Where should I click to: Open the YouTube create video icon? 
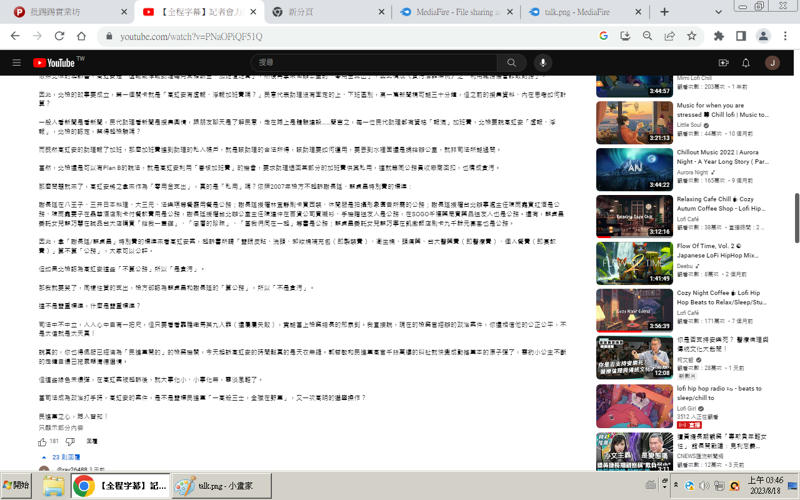click(x=723, y=63)
